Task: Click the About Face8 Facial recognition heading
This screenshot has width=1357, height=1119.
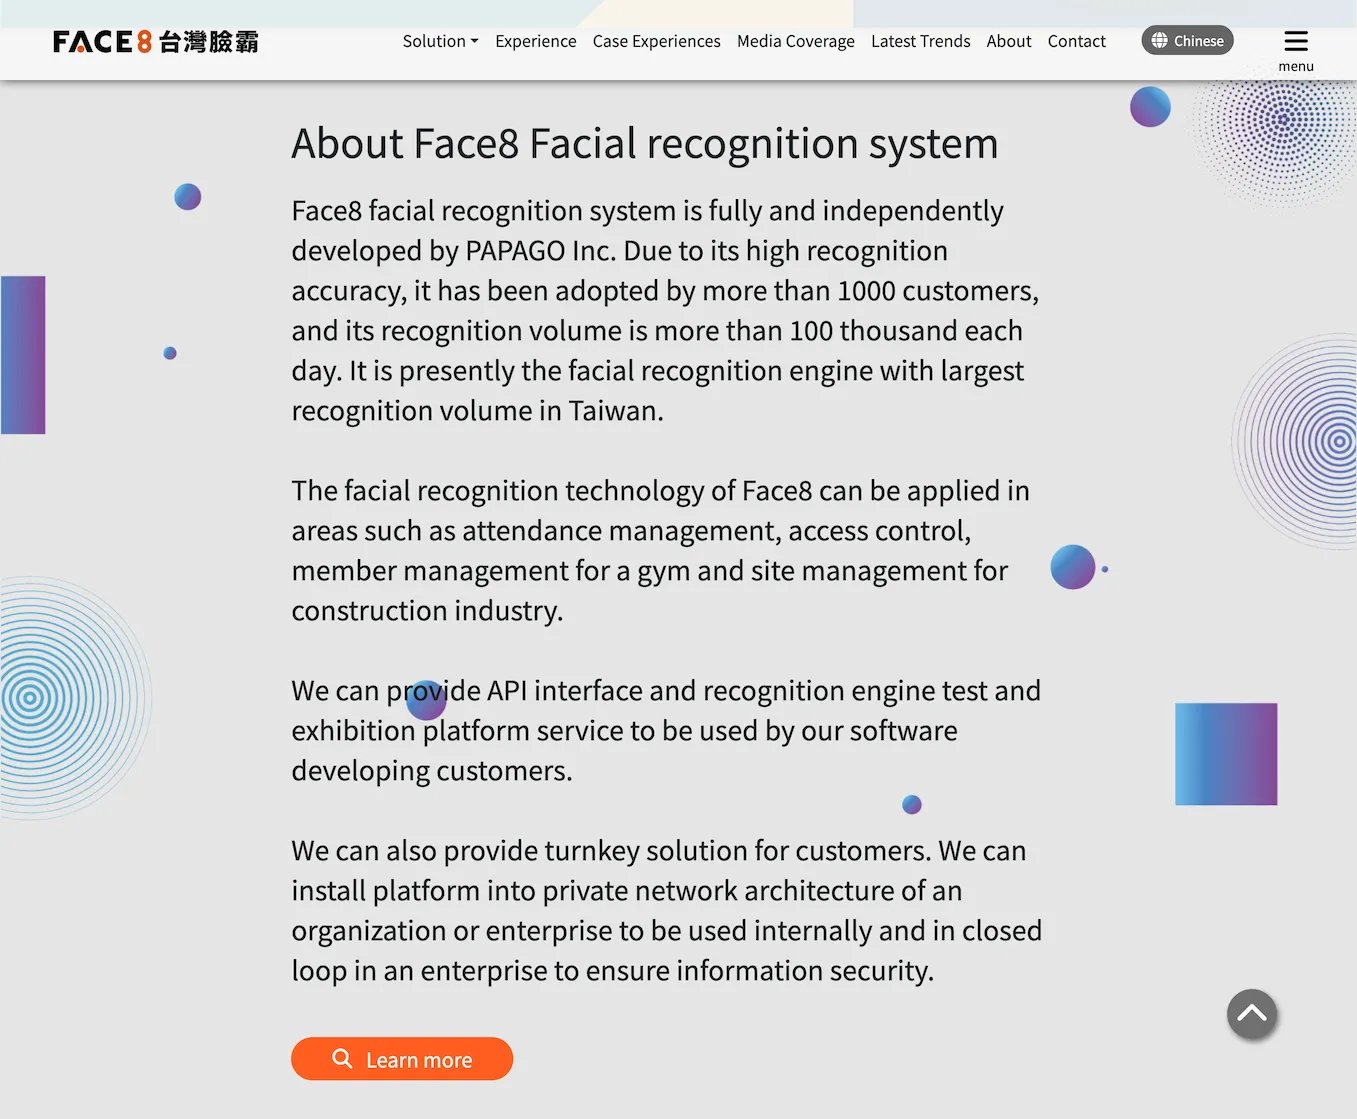Action: 644,144
